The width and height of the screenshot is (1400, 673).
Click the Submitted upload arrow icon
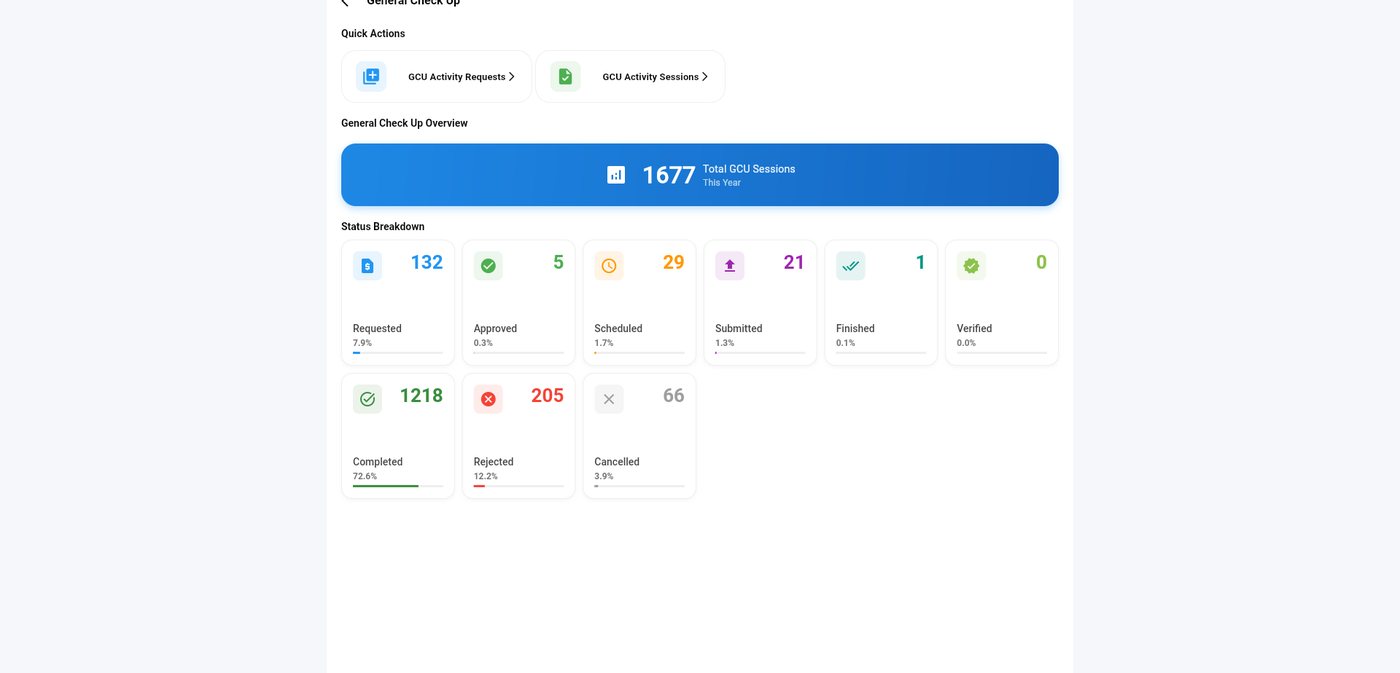(730, 266)
